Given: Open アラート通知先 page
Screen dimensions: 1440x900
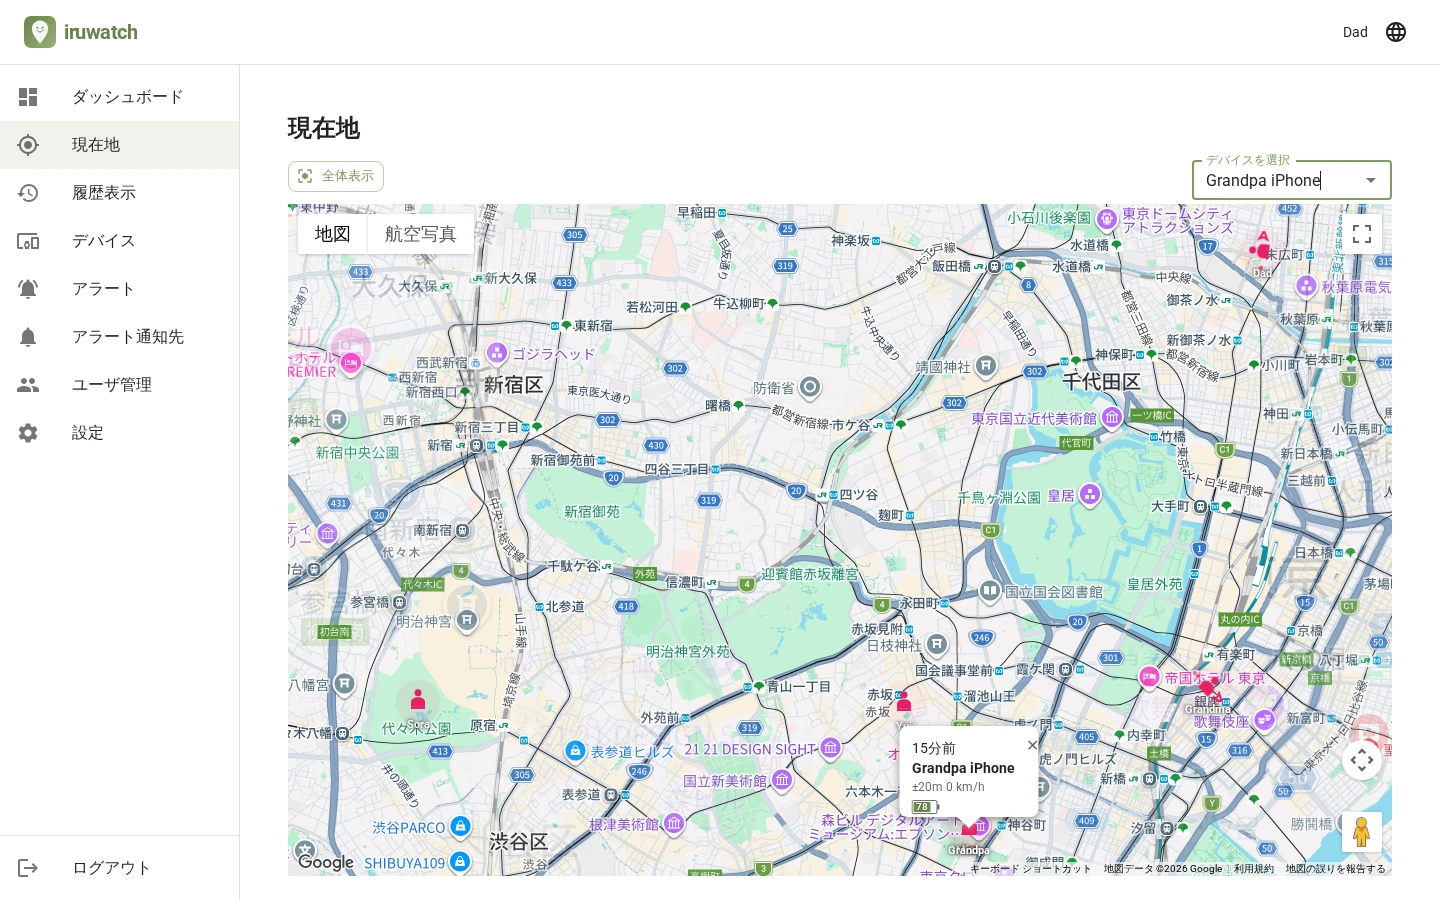Looking at the screenshot, I should point(120,337).
